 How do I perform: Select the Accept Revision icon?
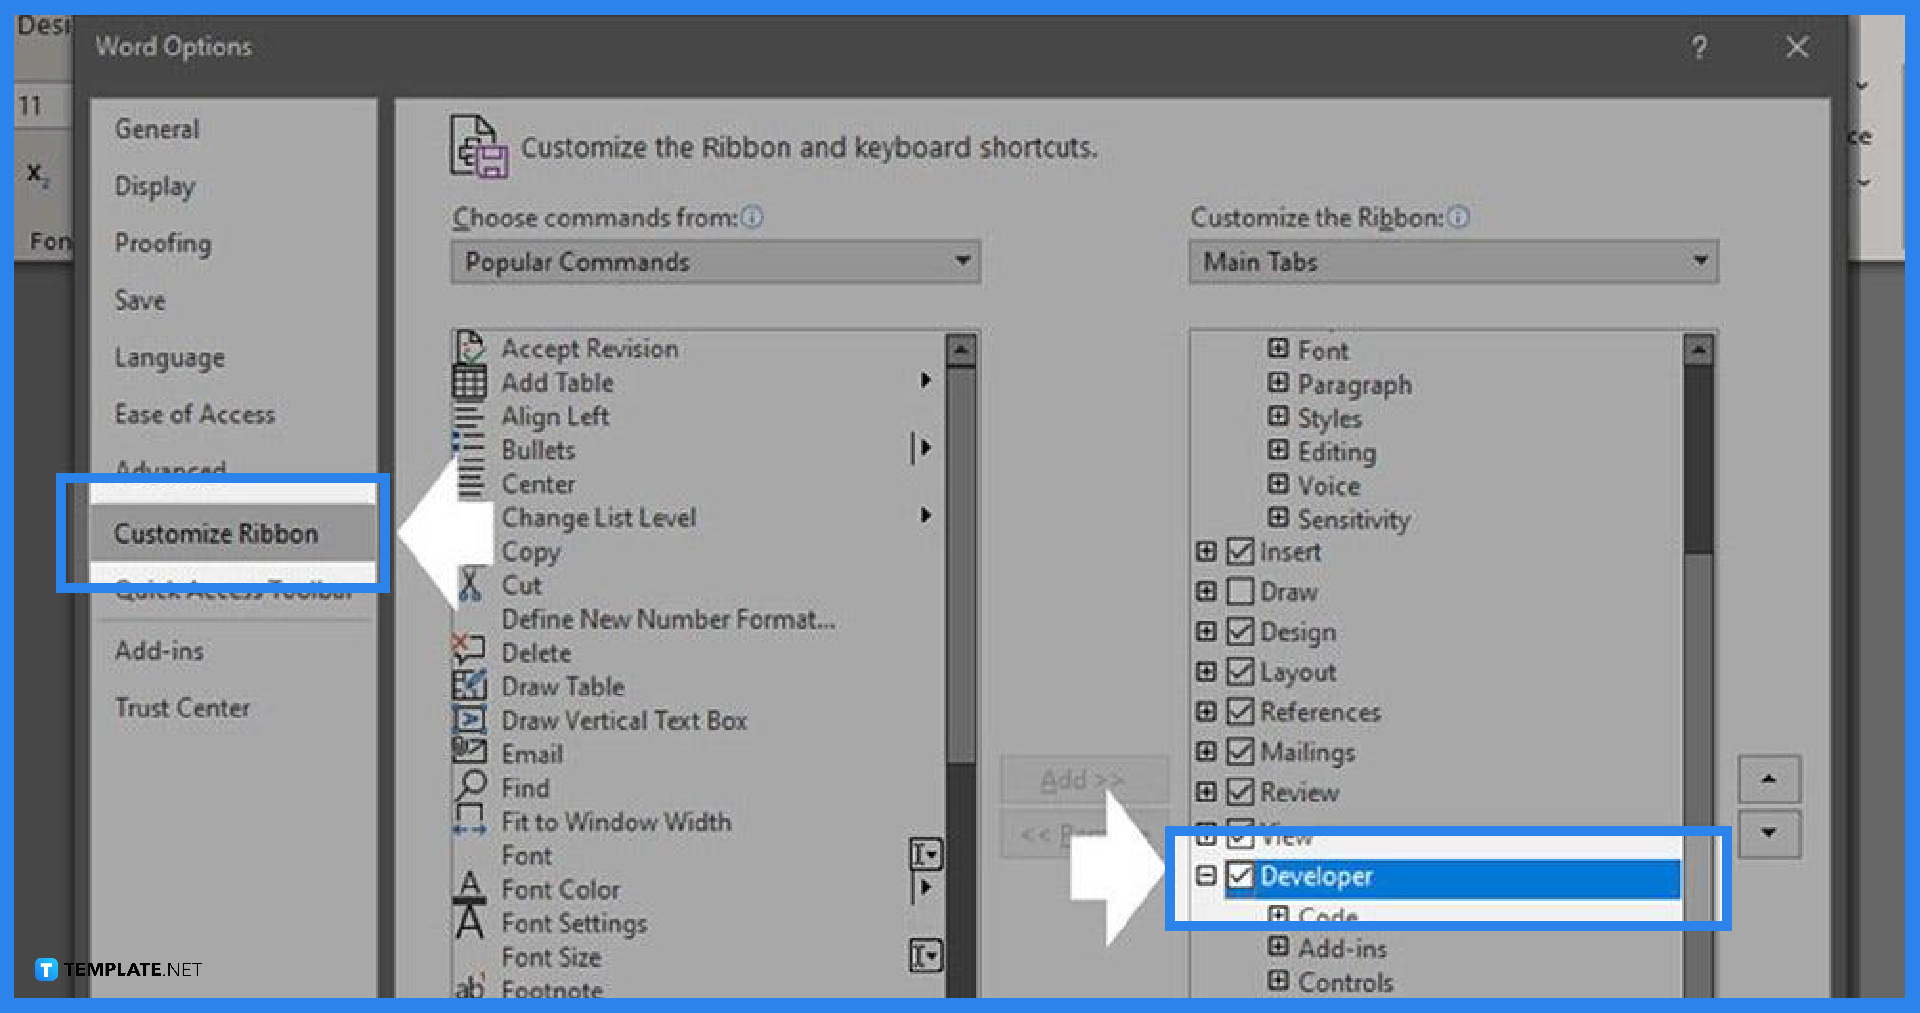470,345
